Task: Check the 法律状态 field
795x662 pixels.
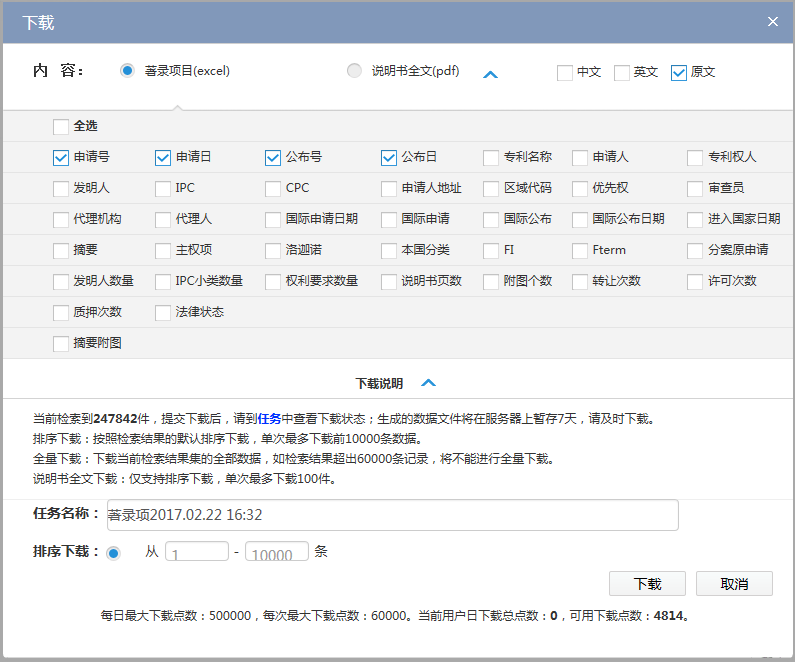Action: pos(164,312)
